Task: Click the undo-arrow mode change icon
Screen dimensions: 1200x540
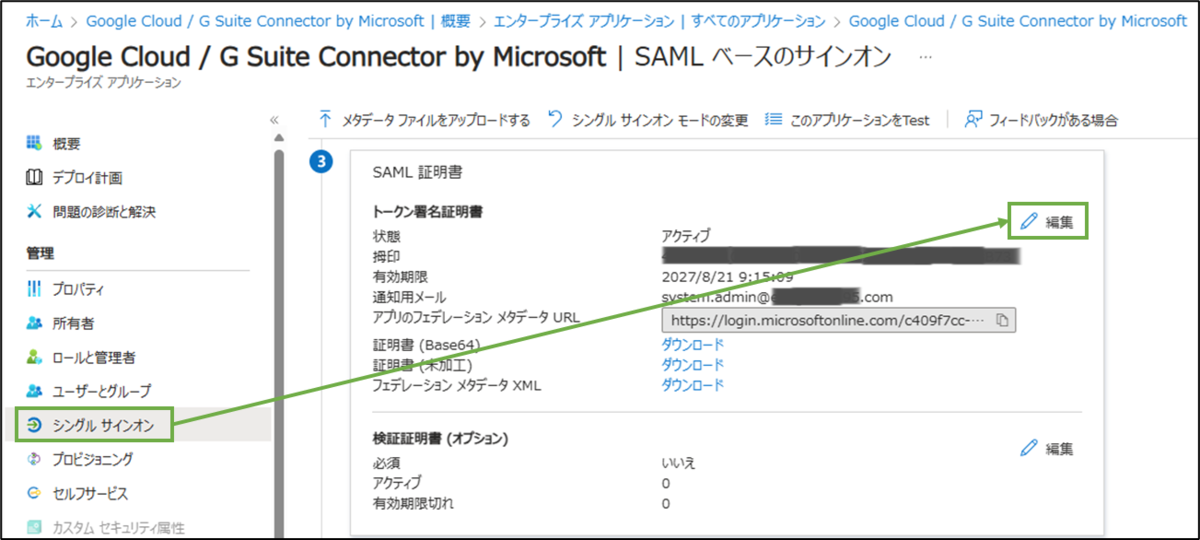Action: click(556, 119)
